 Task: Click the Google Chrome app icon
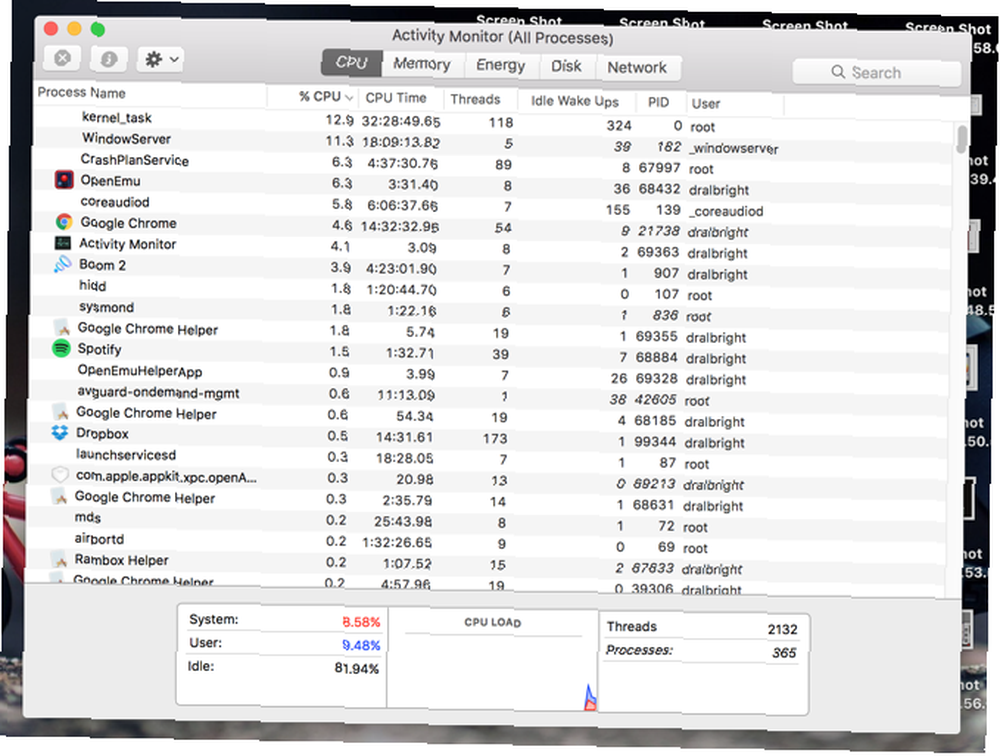[63, 222]
